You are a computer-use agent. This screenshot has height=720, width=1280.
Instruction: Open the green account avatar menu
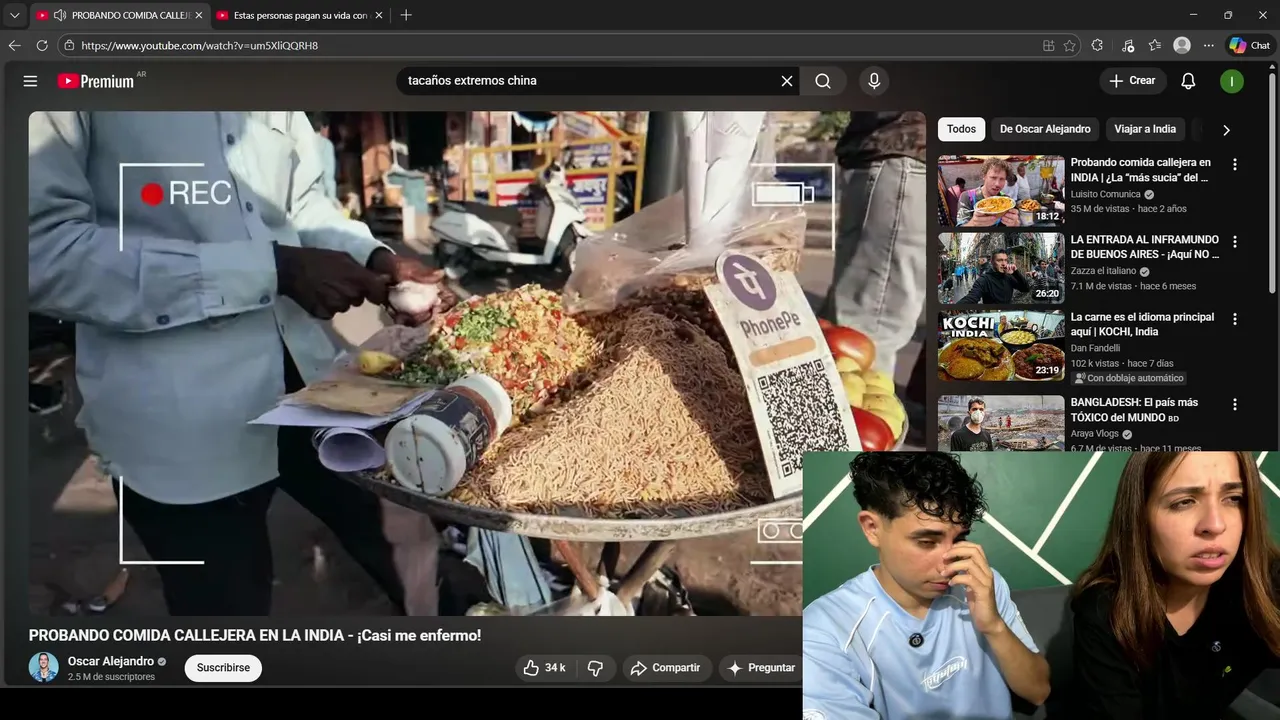coord(1232,81)
